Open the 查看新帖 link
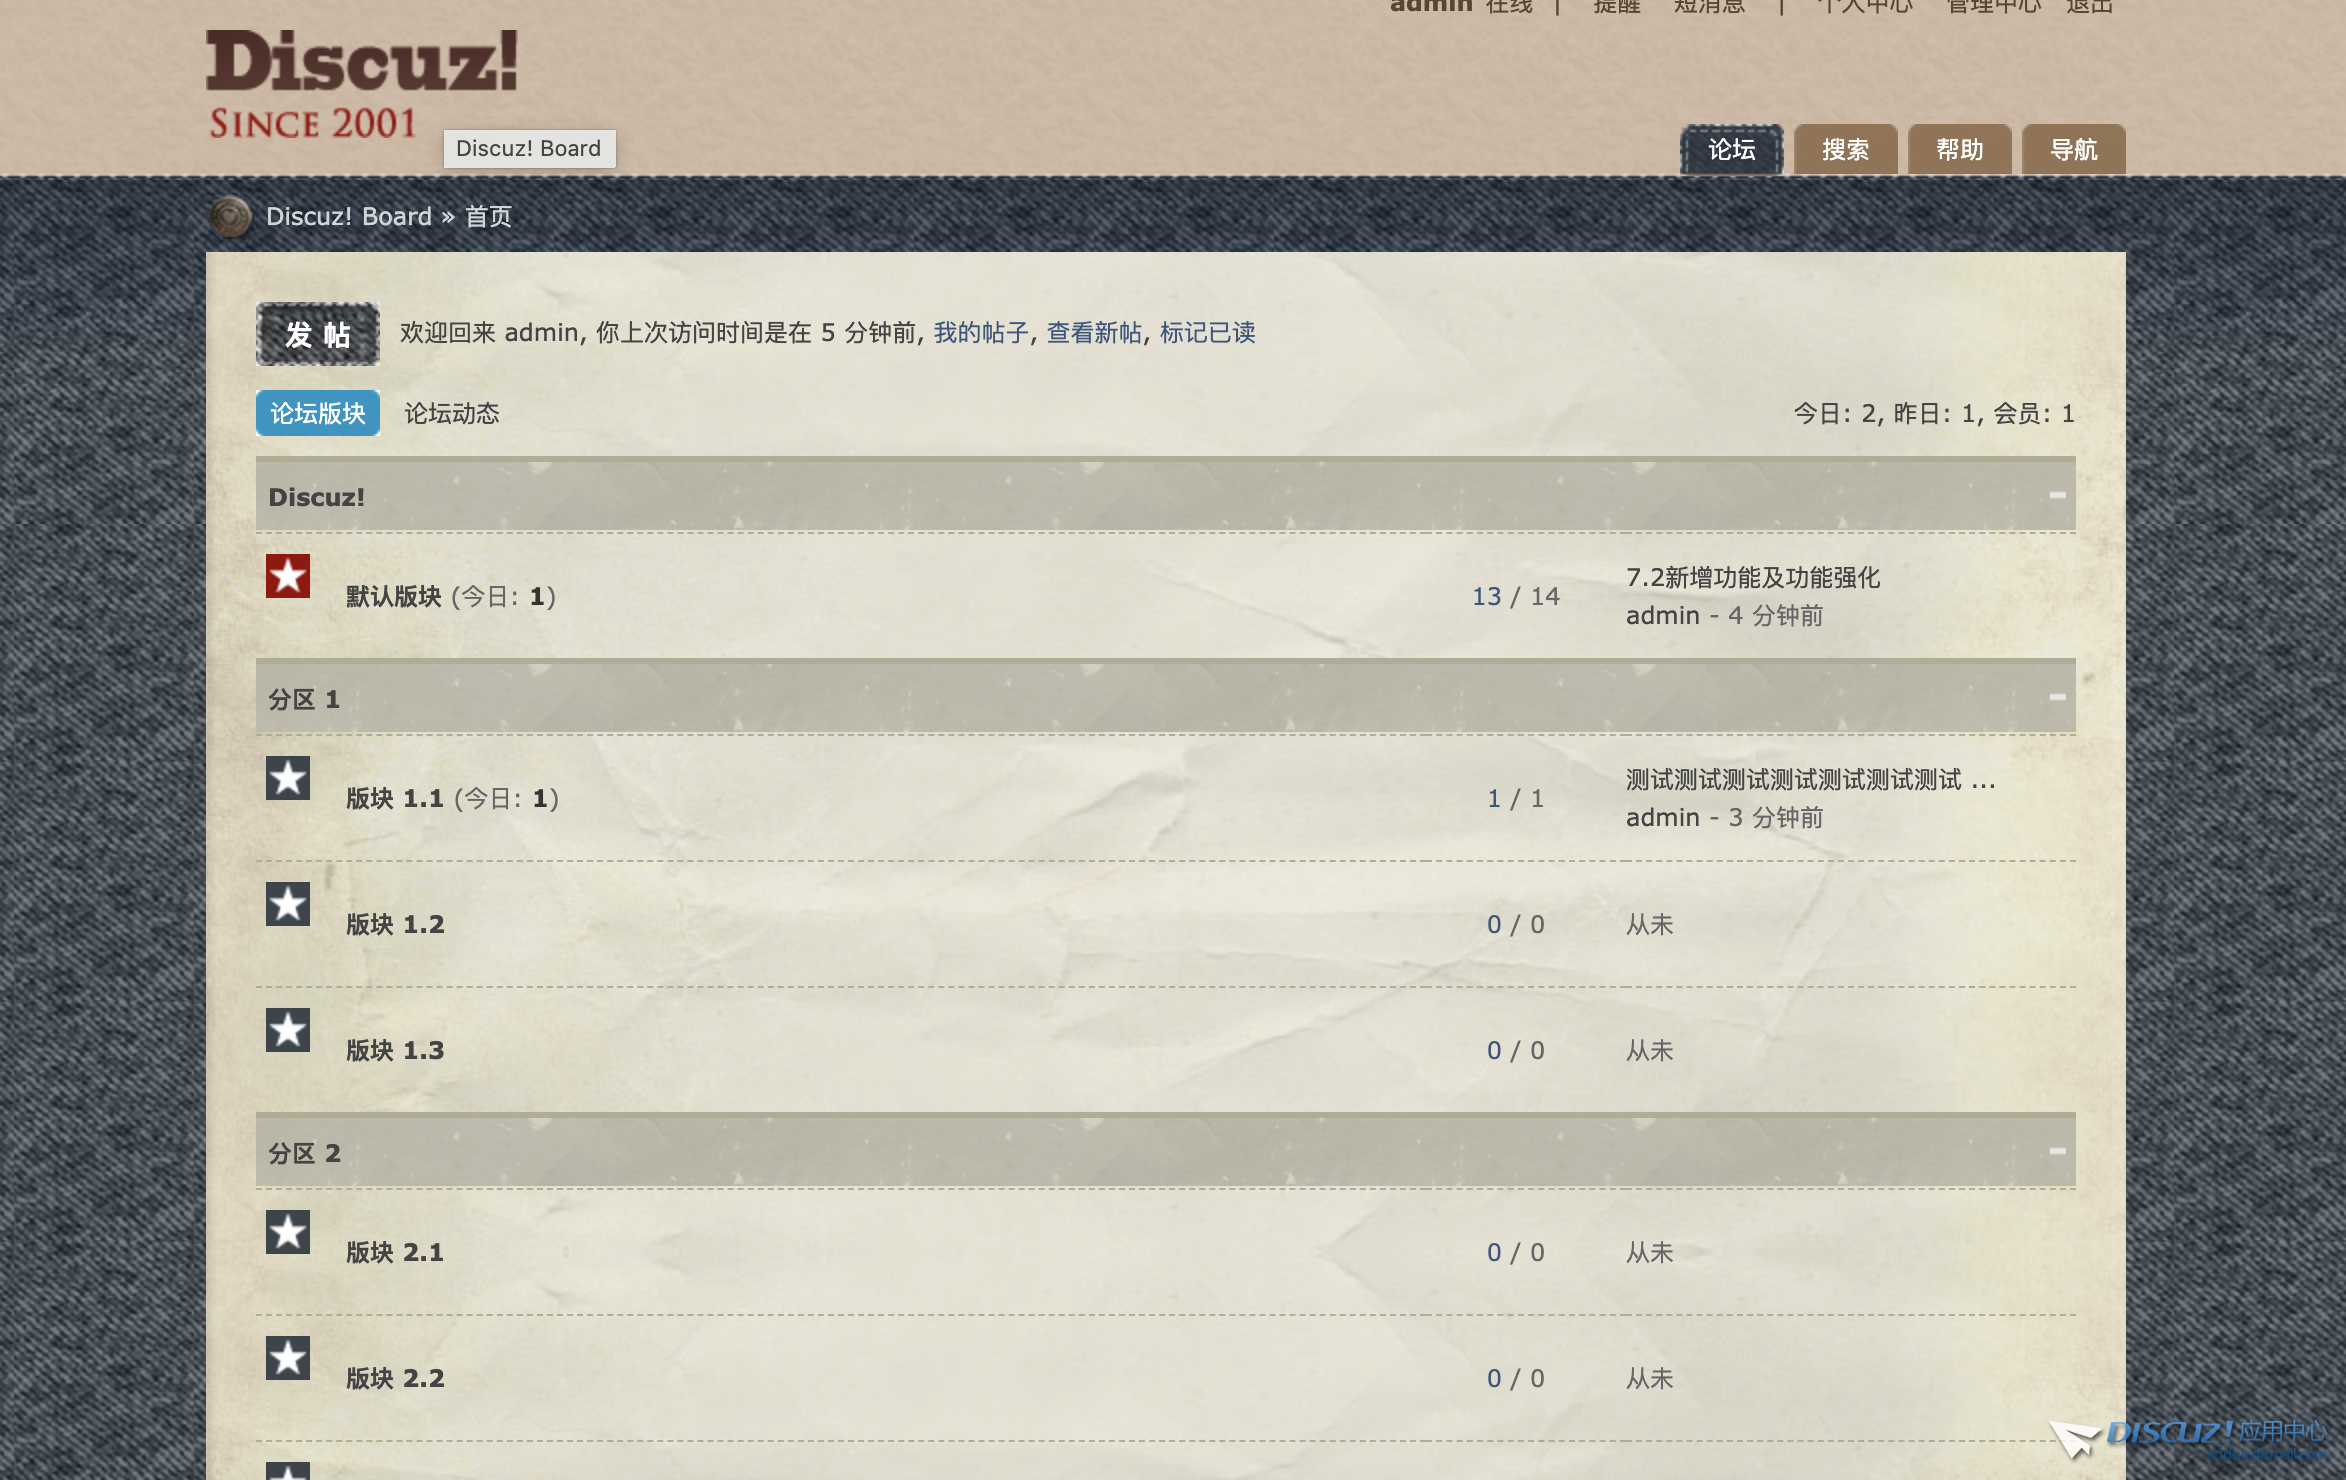The height and width of the screenshot is (1480, 2346). coord(1094,333)
